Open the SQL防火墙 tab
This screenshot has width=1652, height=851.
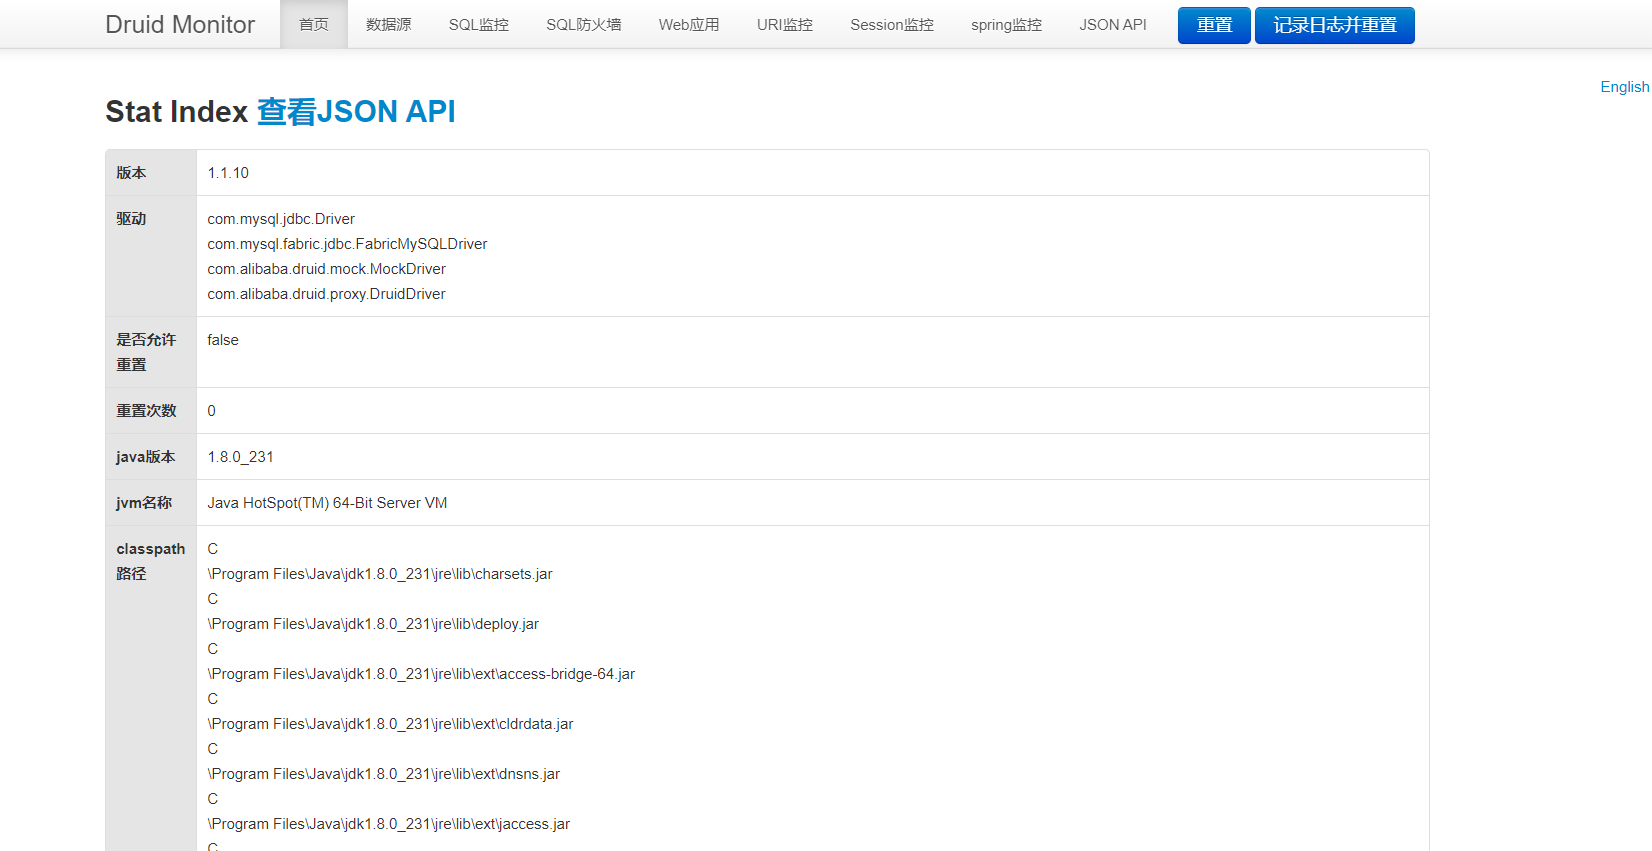[x=584, y=24]
